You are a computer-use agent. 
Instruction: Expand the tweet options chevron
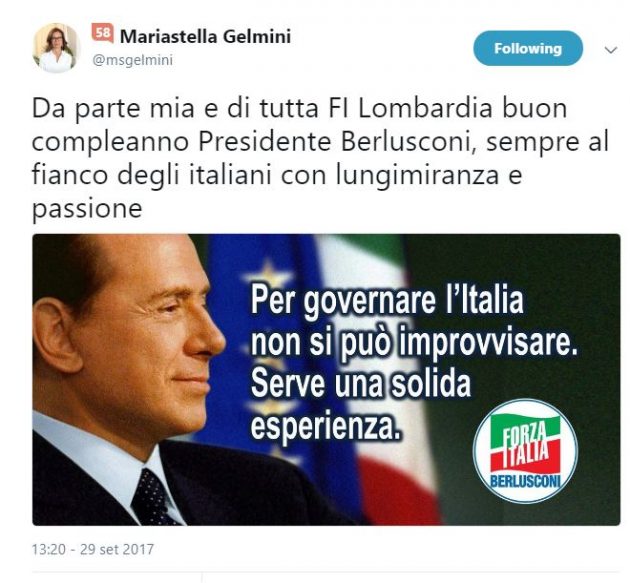pos(611,50)
